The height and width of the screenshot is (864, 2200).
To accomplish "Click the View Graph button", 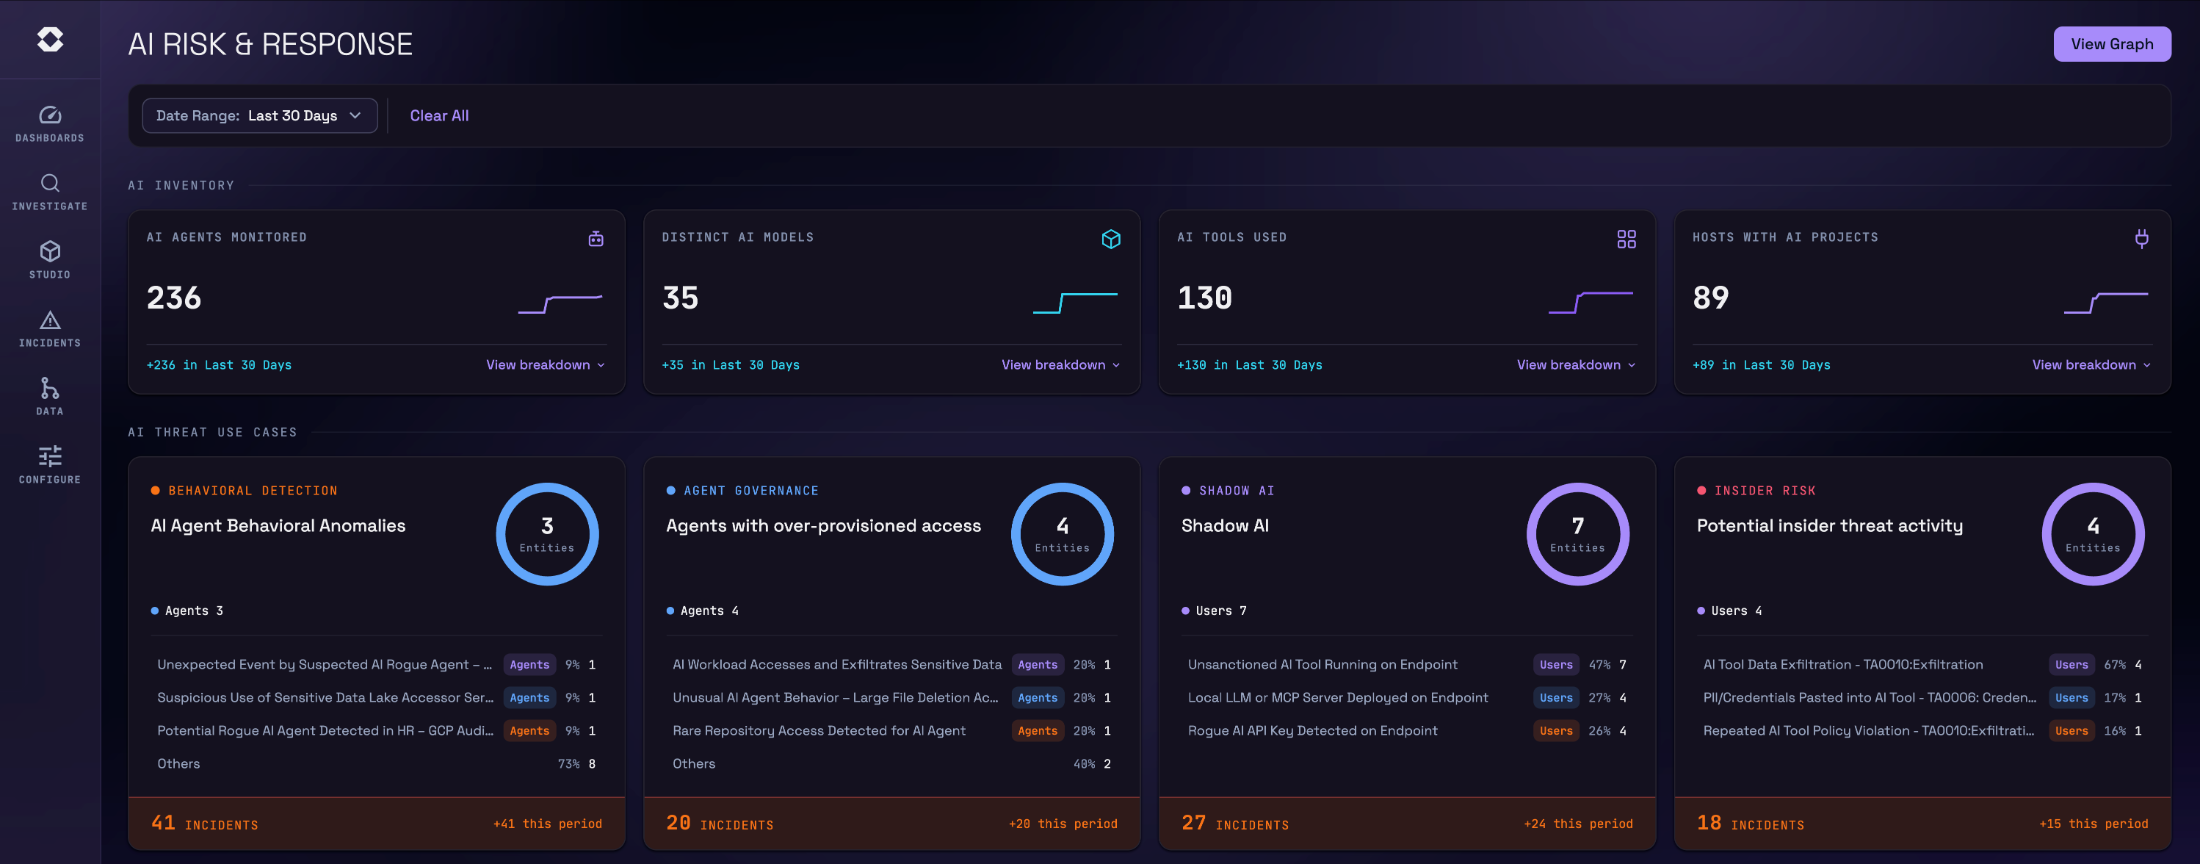I will (x=2112, y=44).
